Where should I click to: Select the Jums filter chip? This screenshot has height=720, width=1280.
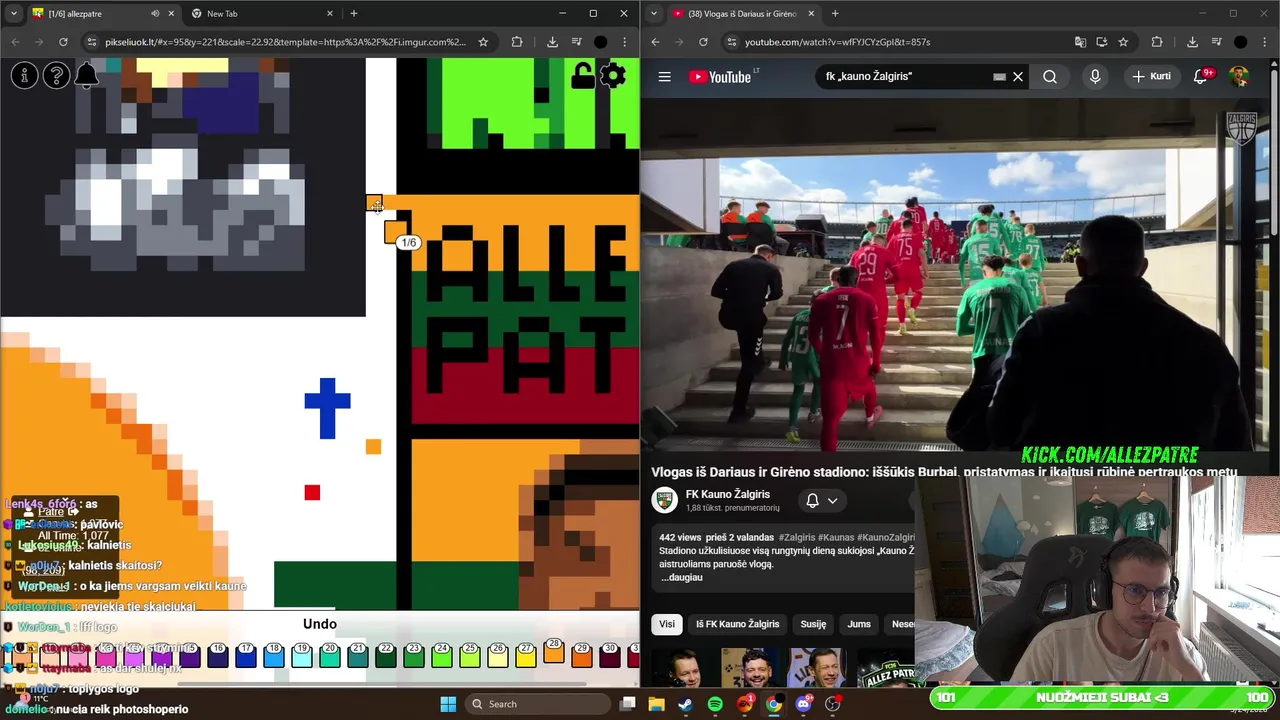(859, 624)
